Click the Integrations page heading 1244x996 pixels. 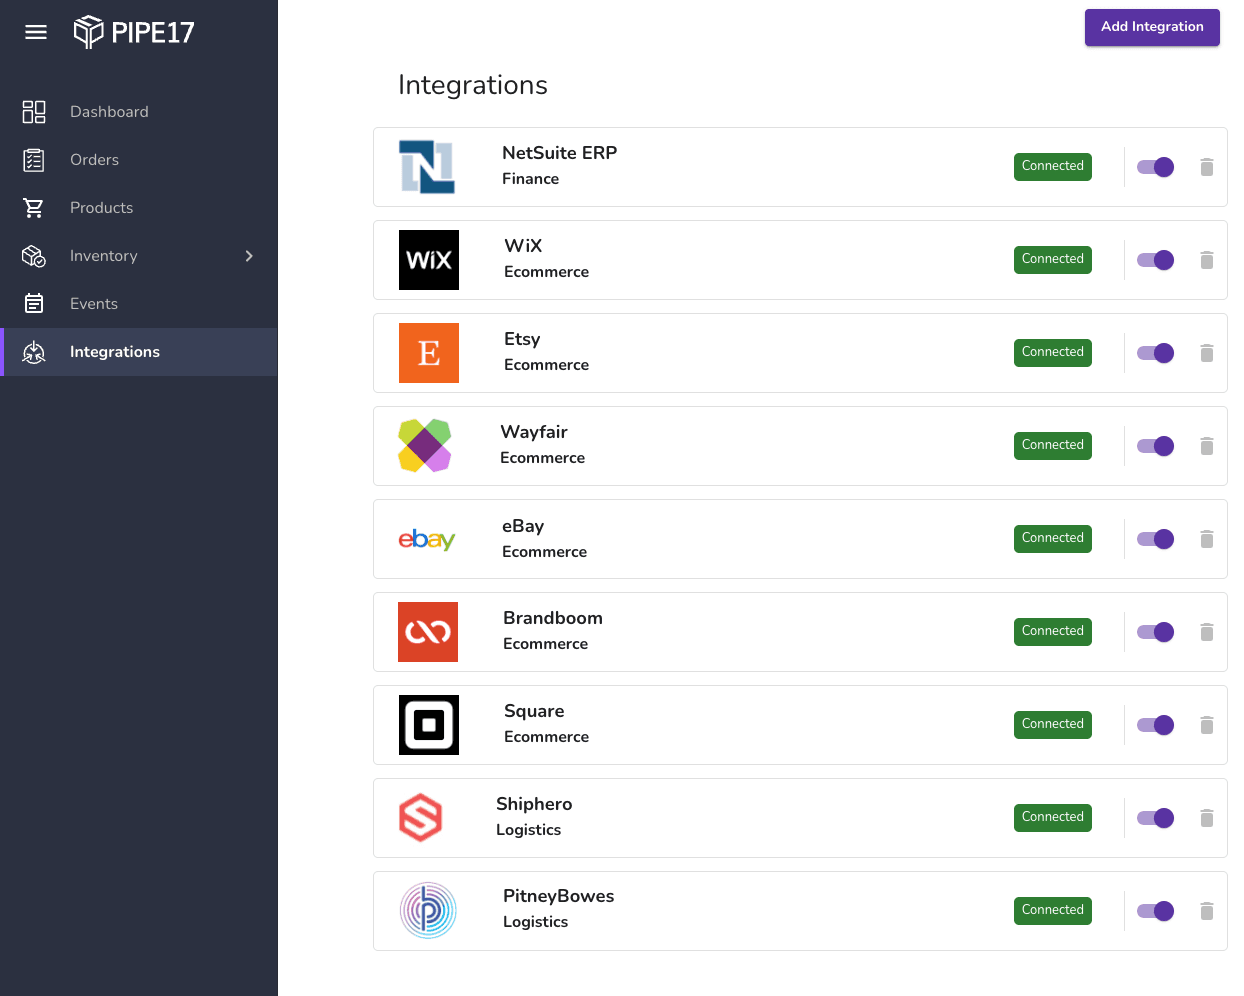(473, 85)
